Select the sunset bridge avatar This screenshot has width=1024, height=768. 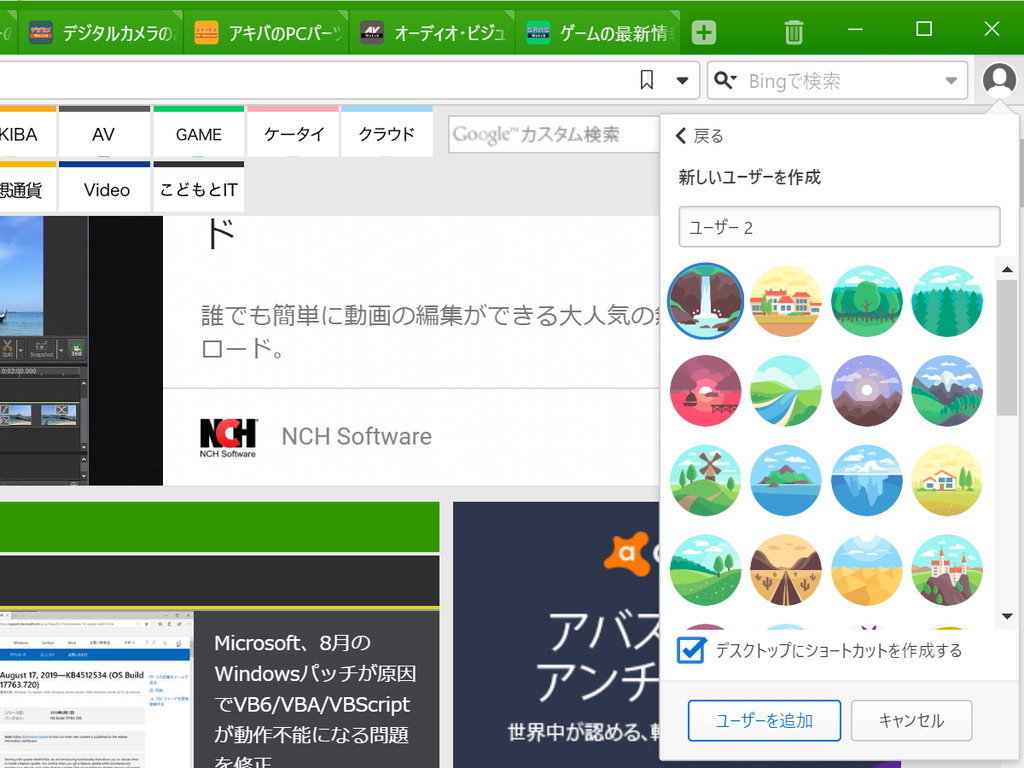point(705,390)
